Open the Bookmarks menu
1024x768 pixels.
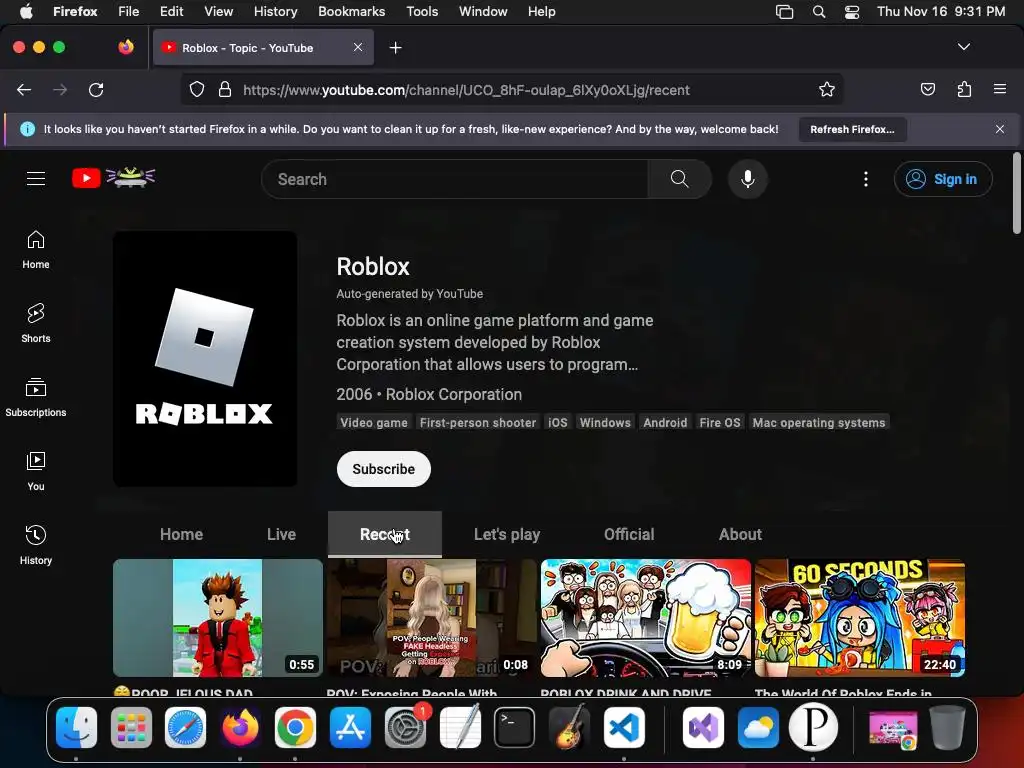pyautogui.click(x=351, y=12)
